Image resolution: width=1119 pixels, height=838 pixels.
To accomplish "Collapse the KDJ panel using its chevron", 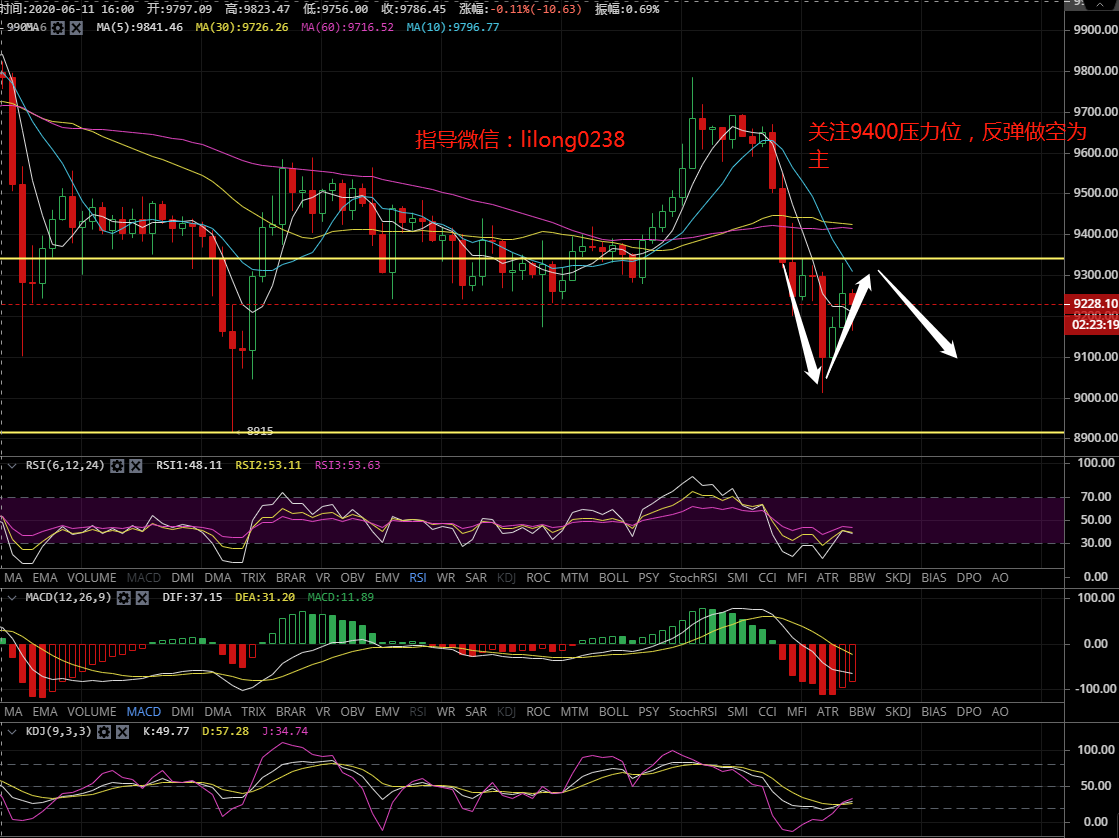I will 10,732.
